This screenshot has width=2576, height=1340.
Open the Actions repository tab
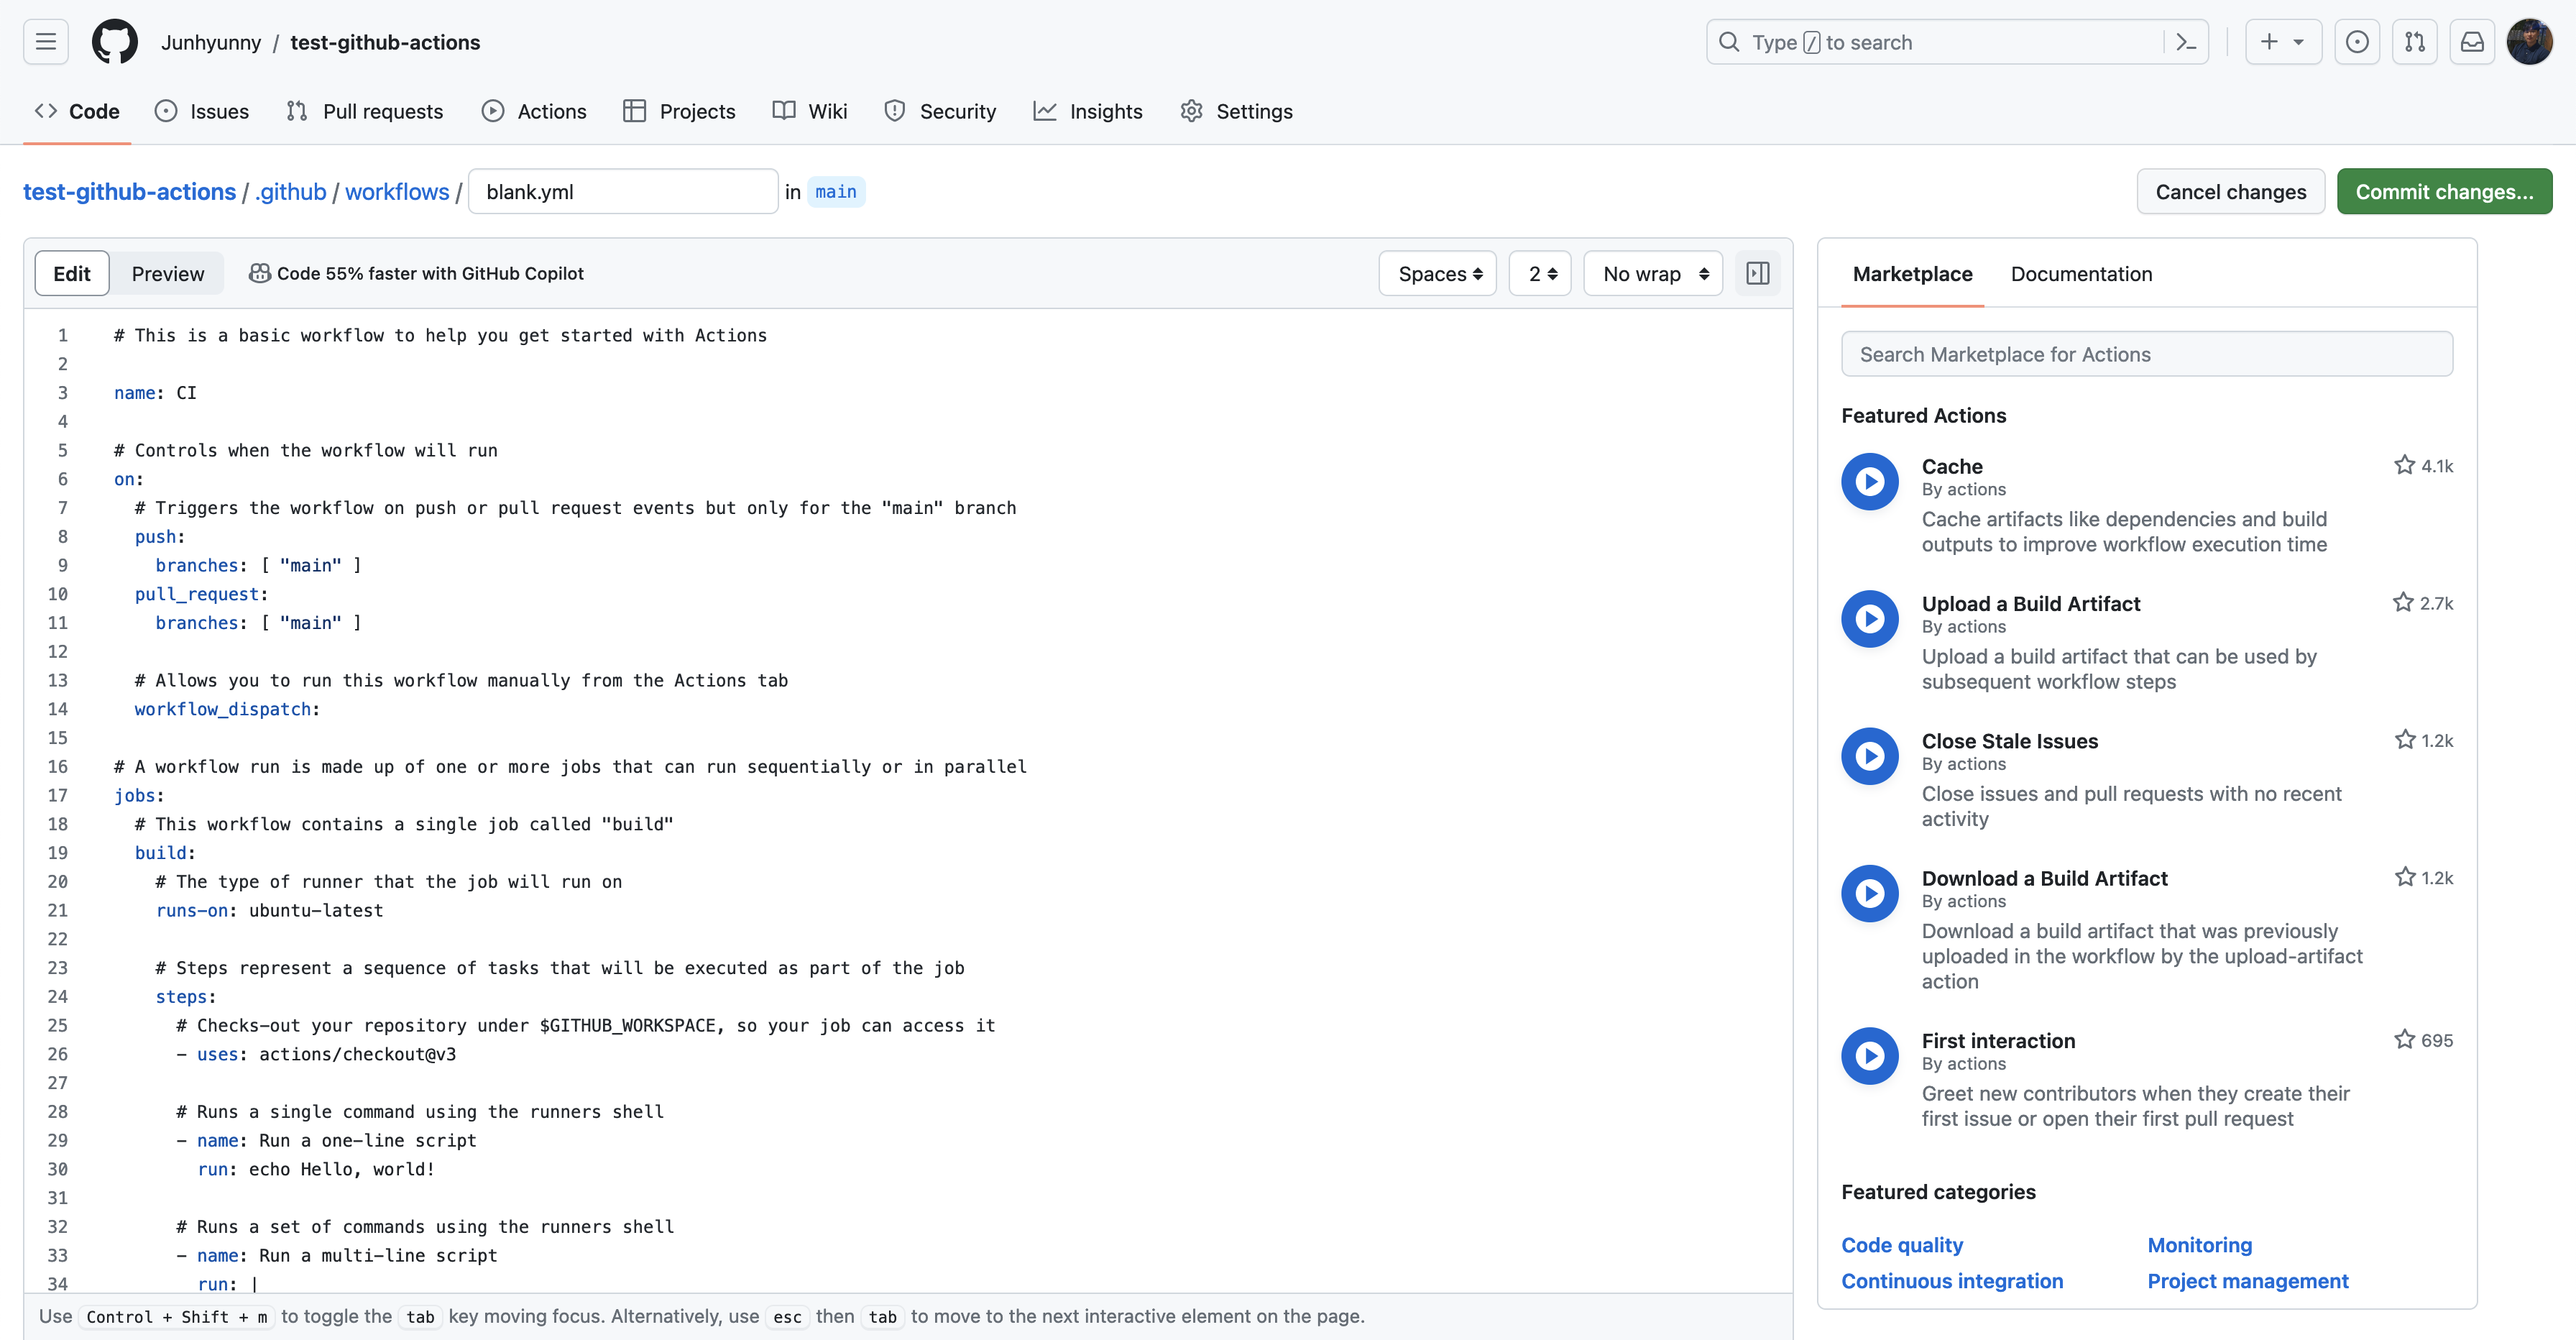click(534, 111)
